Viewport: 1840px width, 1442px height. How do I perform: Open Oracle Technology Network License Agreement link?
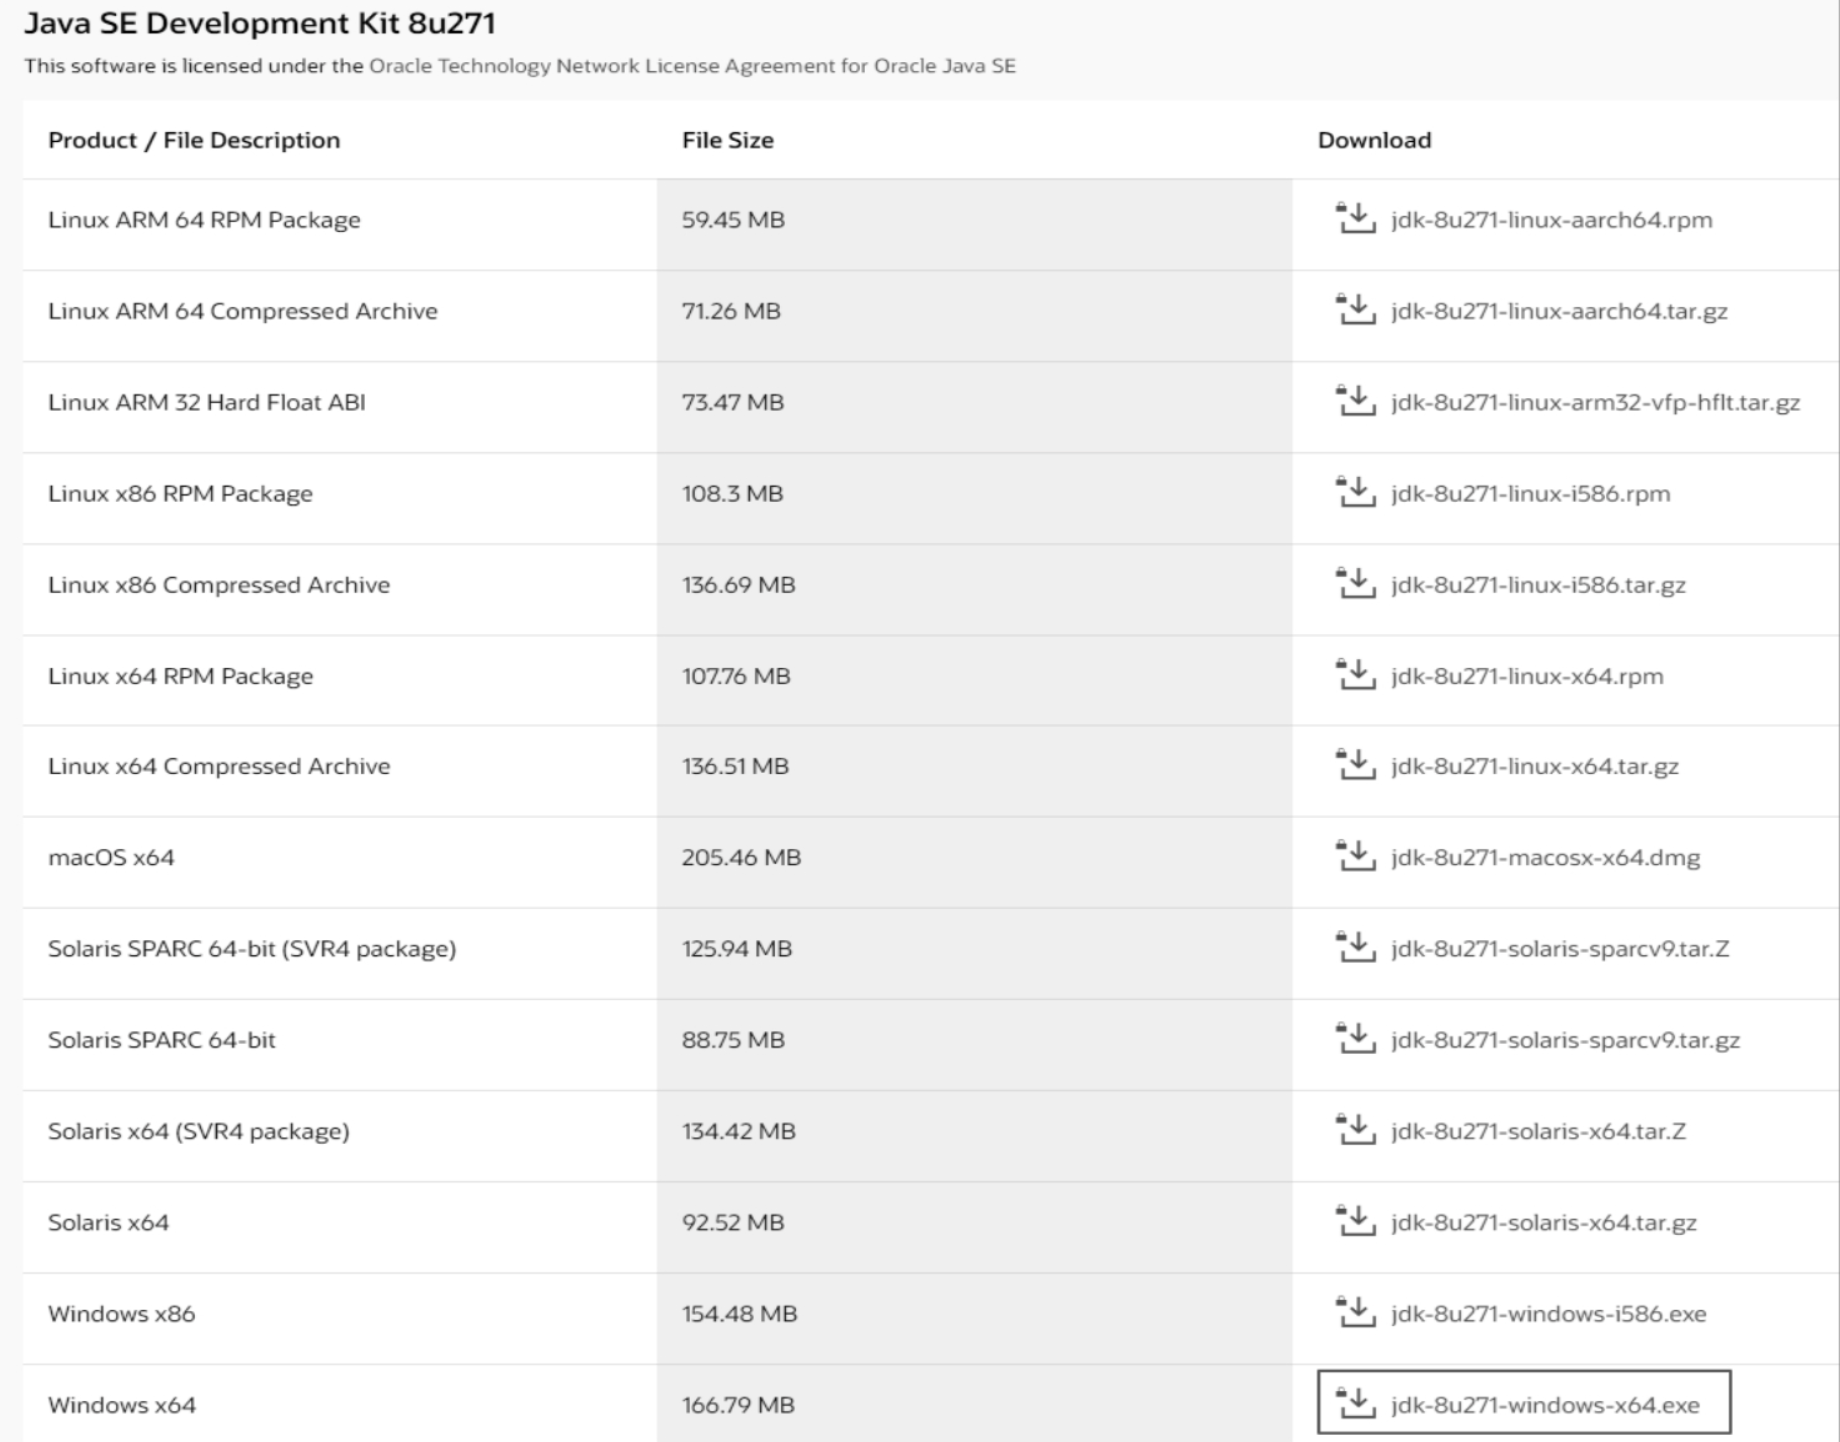[692, 66]
